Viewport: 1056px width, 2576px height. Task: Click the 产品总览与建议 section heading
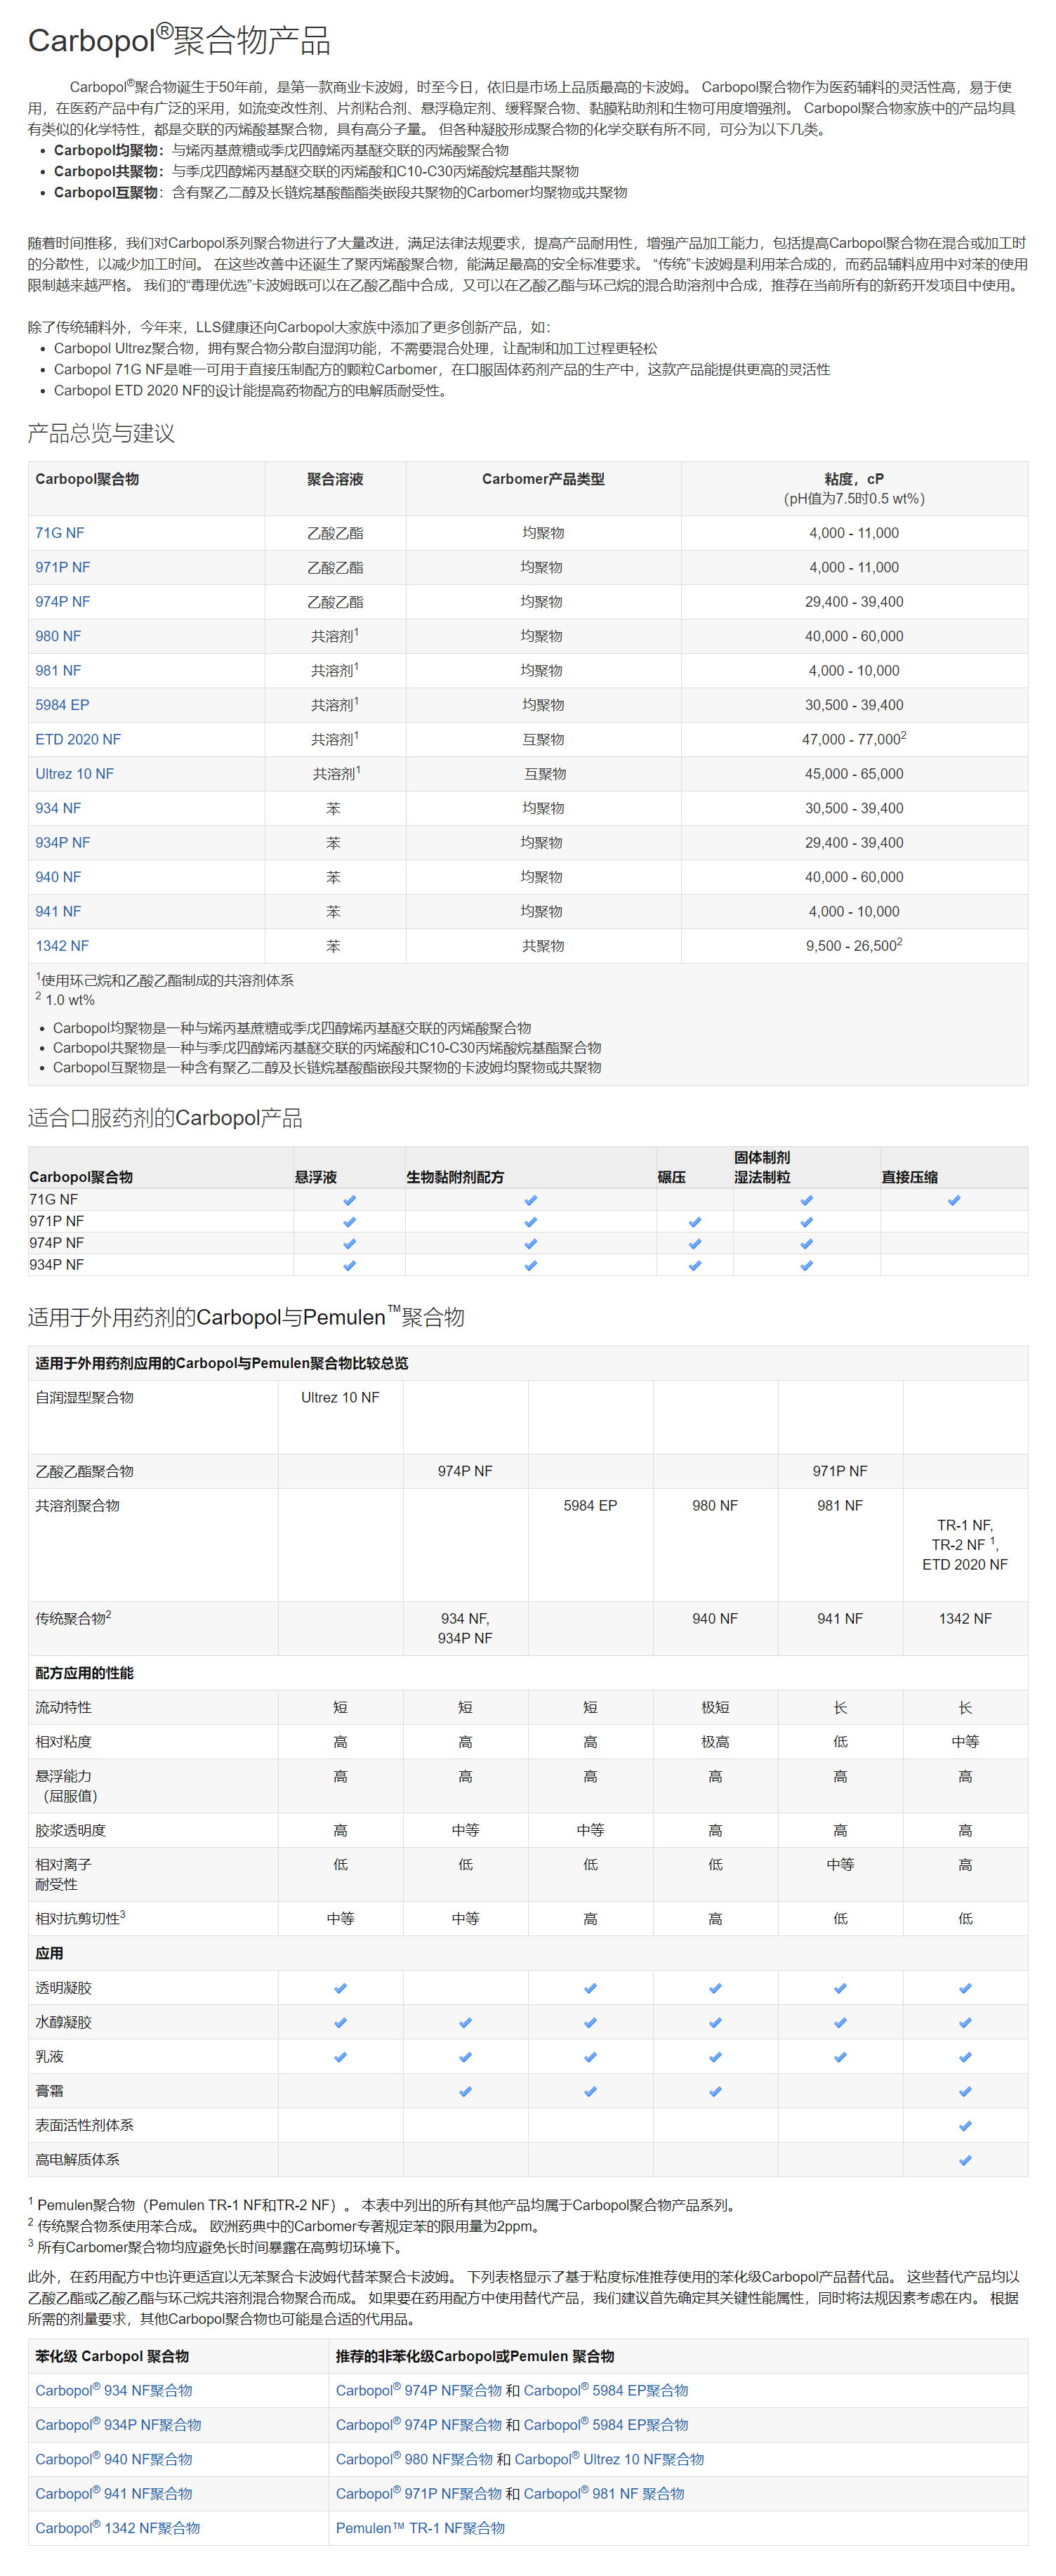tap(101, 433)
